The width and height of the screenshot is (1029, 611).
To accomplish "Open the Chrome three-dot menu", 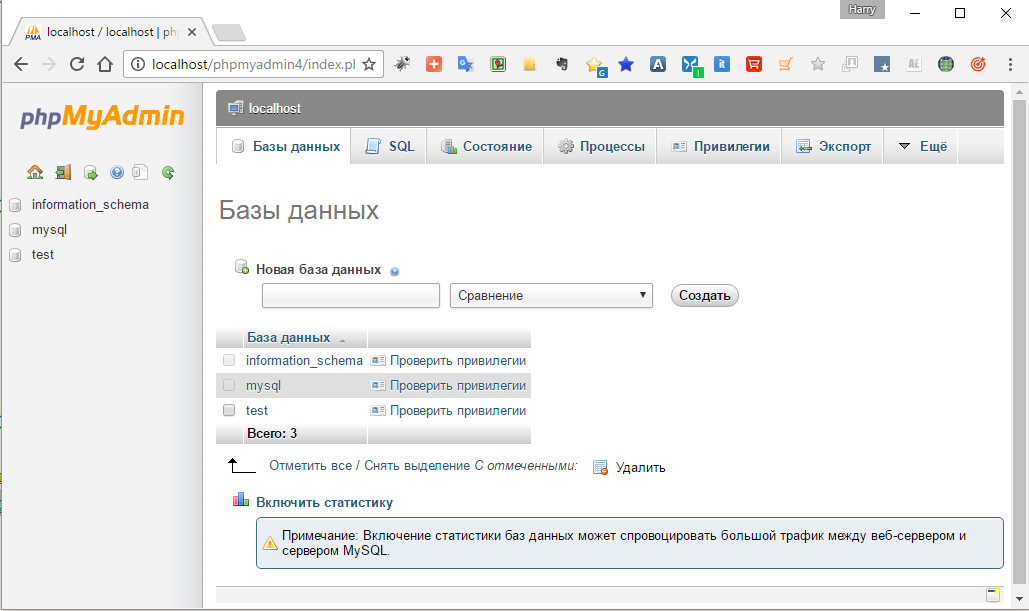I will 1009,64.
